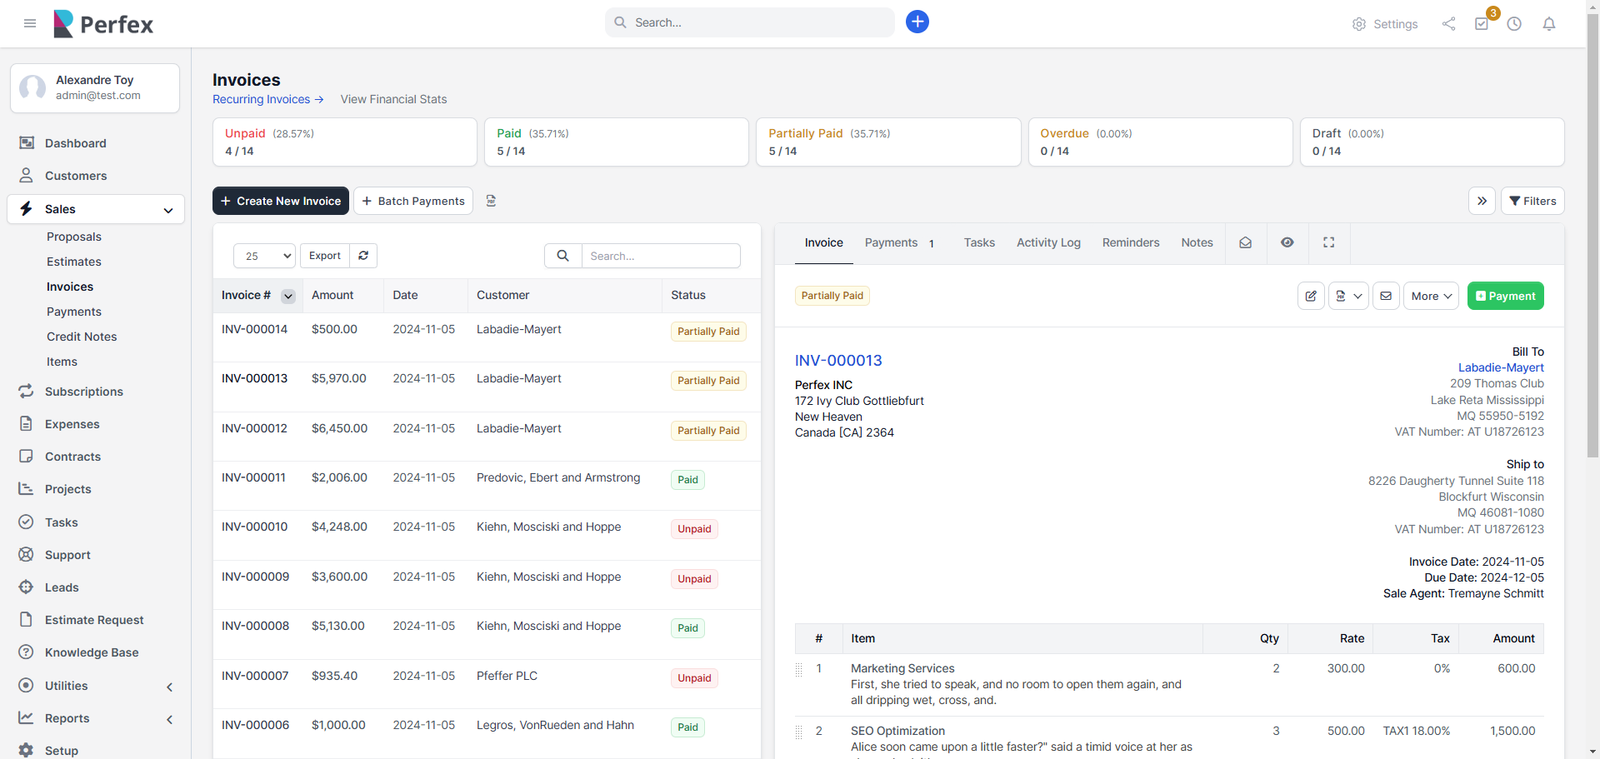
Task: Open the 25 entries per page dropdown
Action: tap(264, 256)
